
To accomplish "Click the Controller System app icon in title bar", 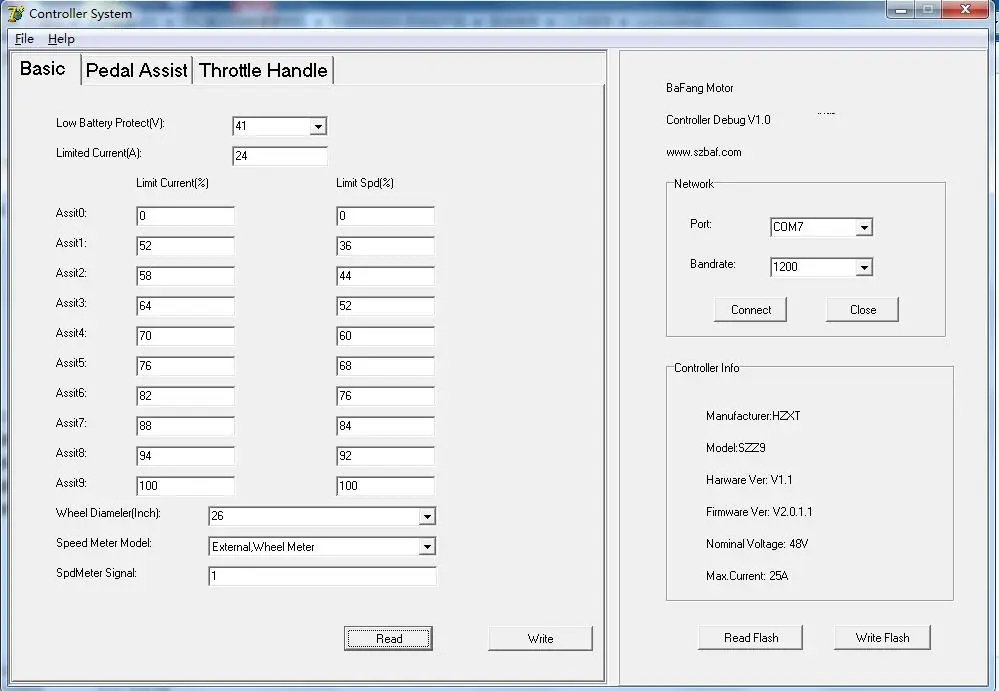I will pyautogui.click(x=16, y=13).
